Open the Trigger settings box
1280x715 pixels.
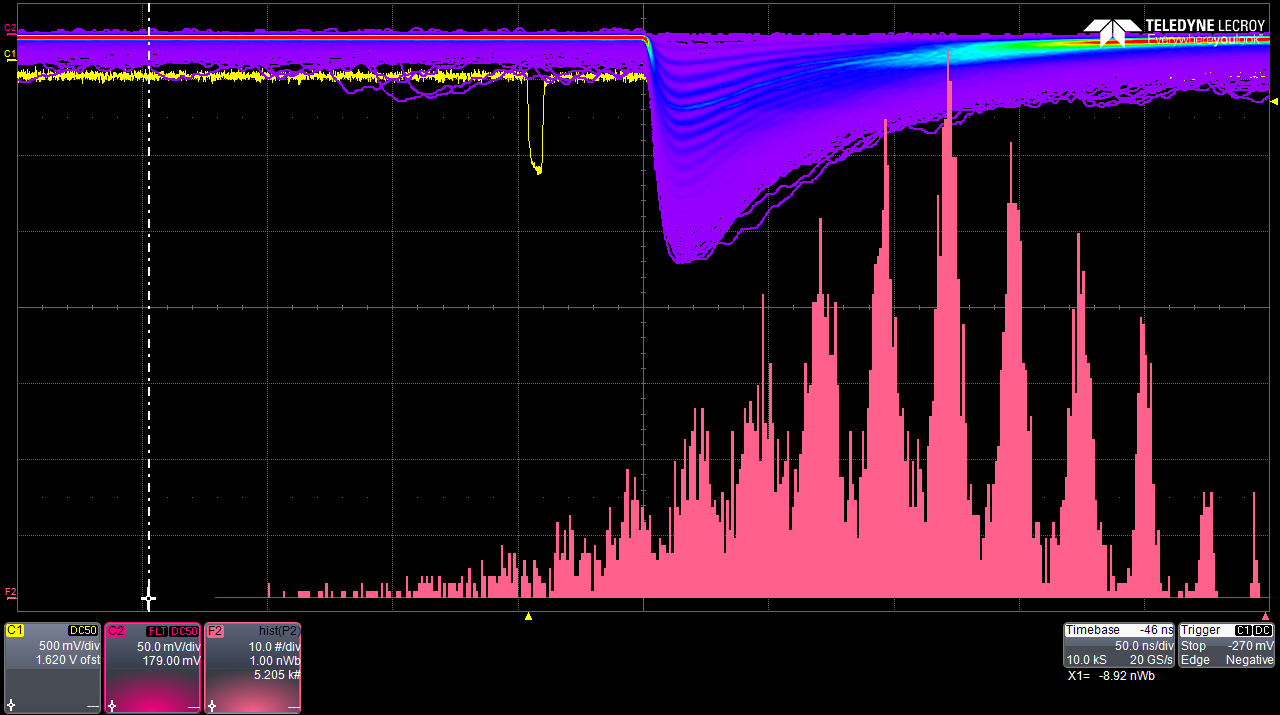(x=1227, y=645)
